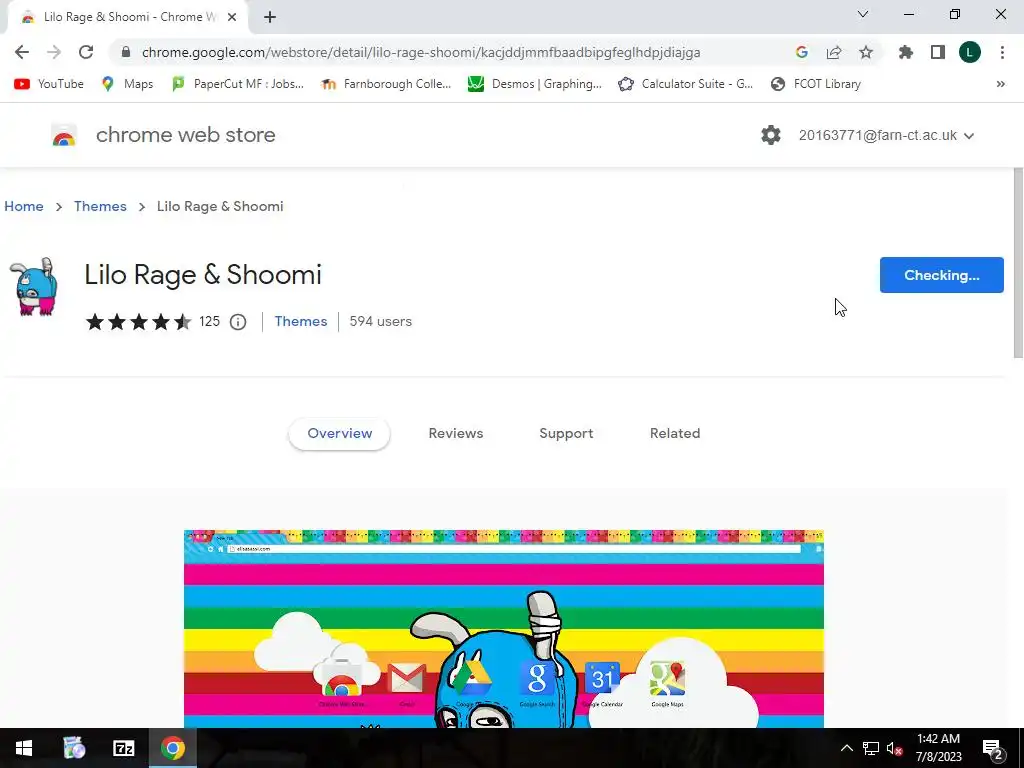Viewport: 1024px width, 768px height.
Task: Click Chrome icon in taskbar
Action: pos(173,748)
